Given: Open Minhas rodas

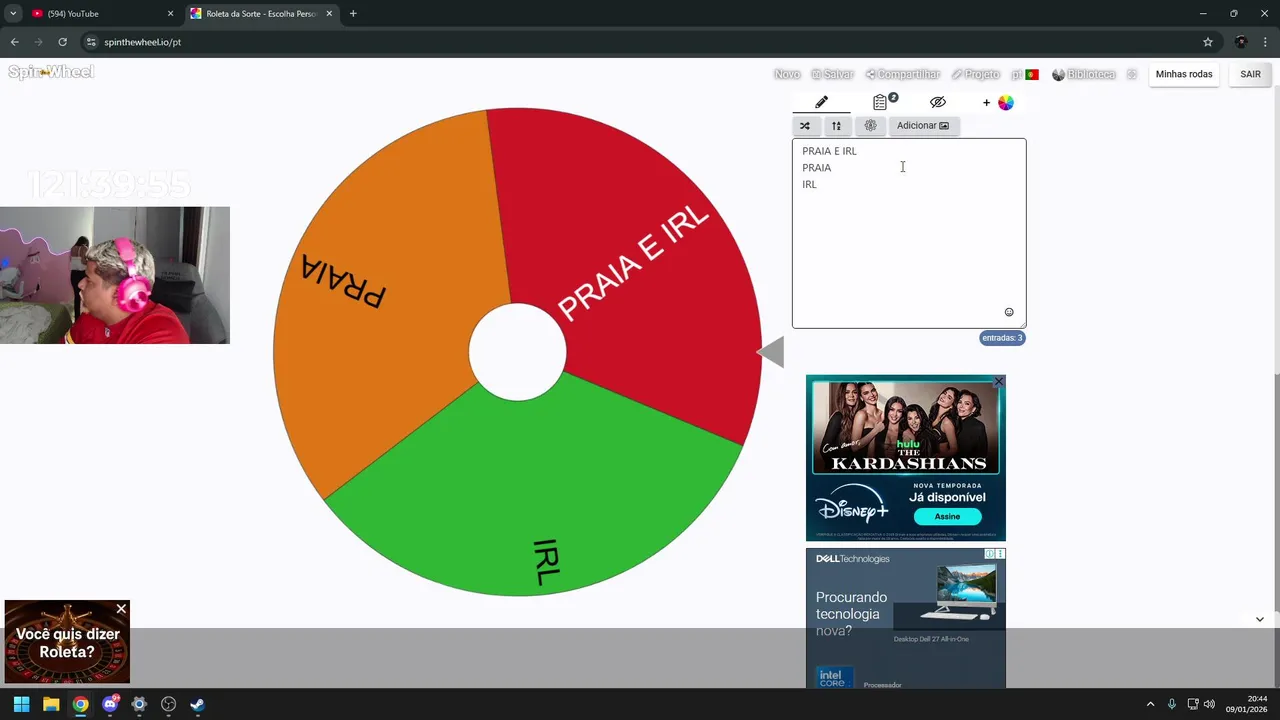Looking at the screenshot, I should (x=1184, y=74).
